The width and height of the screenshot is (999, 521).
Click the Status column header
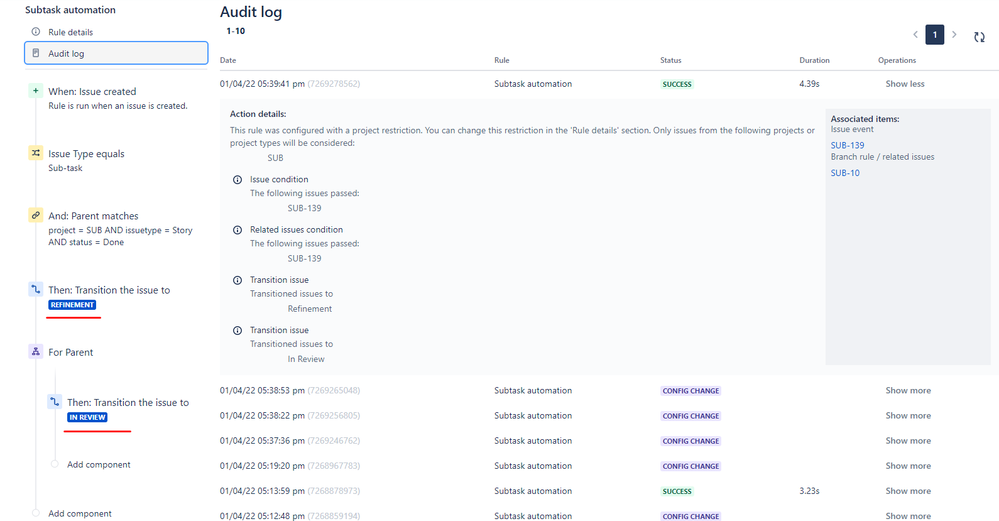(670, 60)
